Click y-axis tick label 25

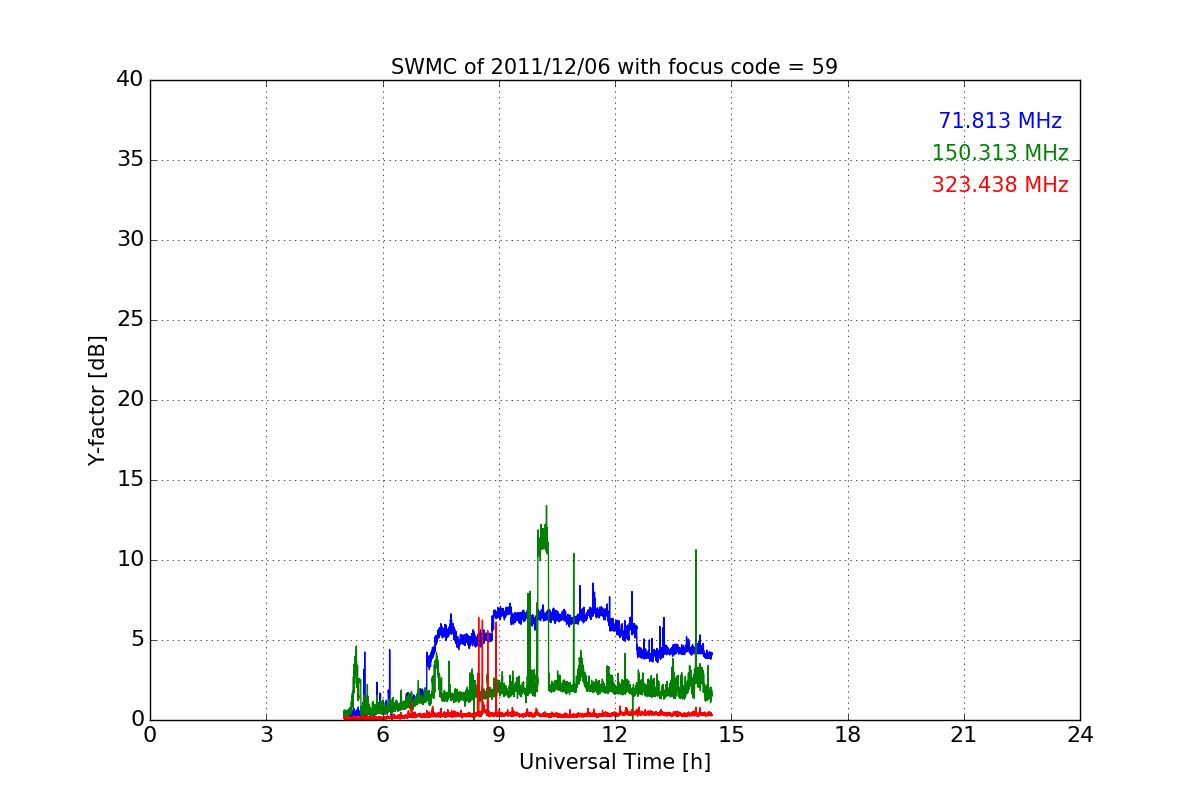130,320
